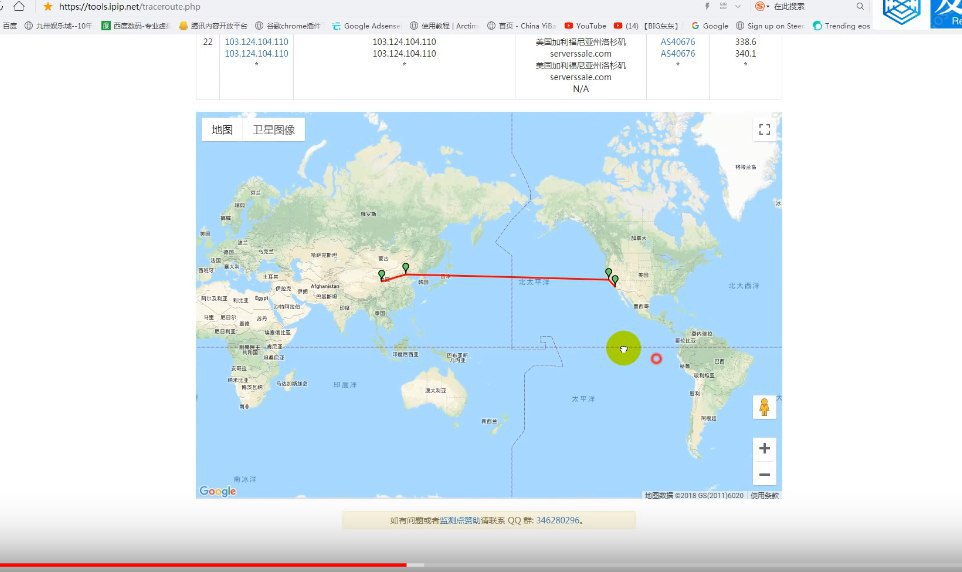Image resolution: width=962 pixels, height=572 pixels.
Task: Open the Google Adsense bookmark
Action: pos(369,26)
